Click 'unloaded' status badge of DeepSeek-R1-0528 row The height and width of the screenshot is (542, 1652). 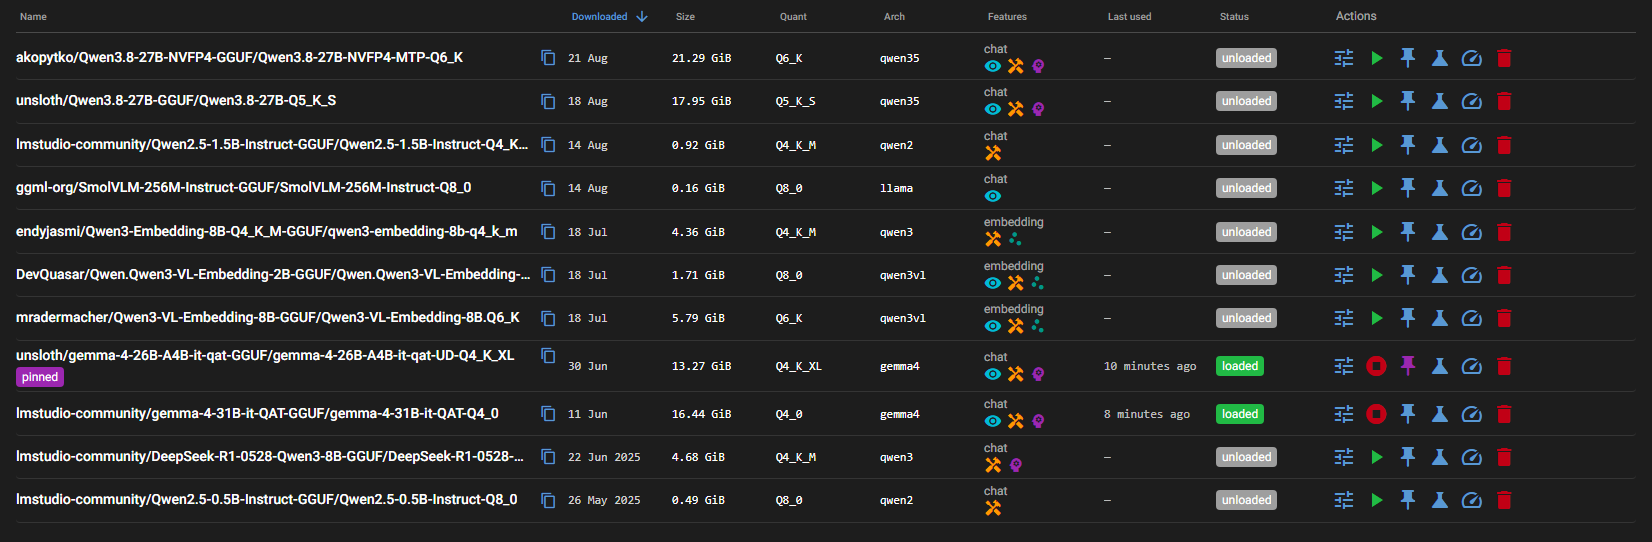click(x=1246, y=457)
